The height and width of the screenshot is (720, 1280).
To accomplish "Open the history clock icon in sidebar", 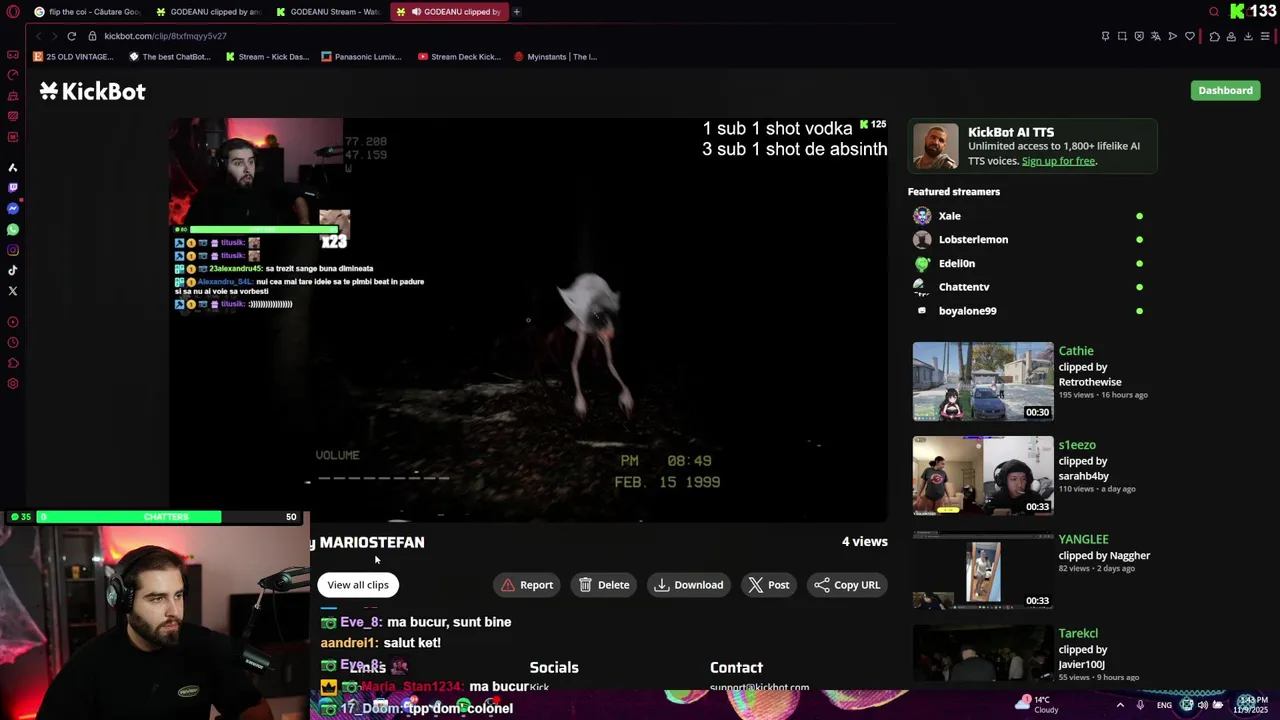I will (x=13, y=342).
